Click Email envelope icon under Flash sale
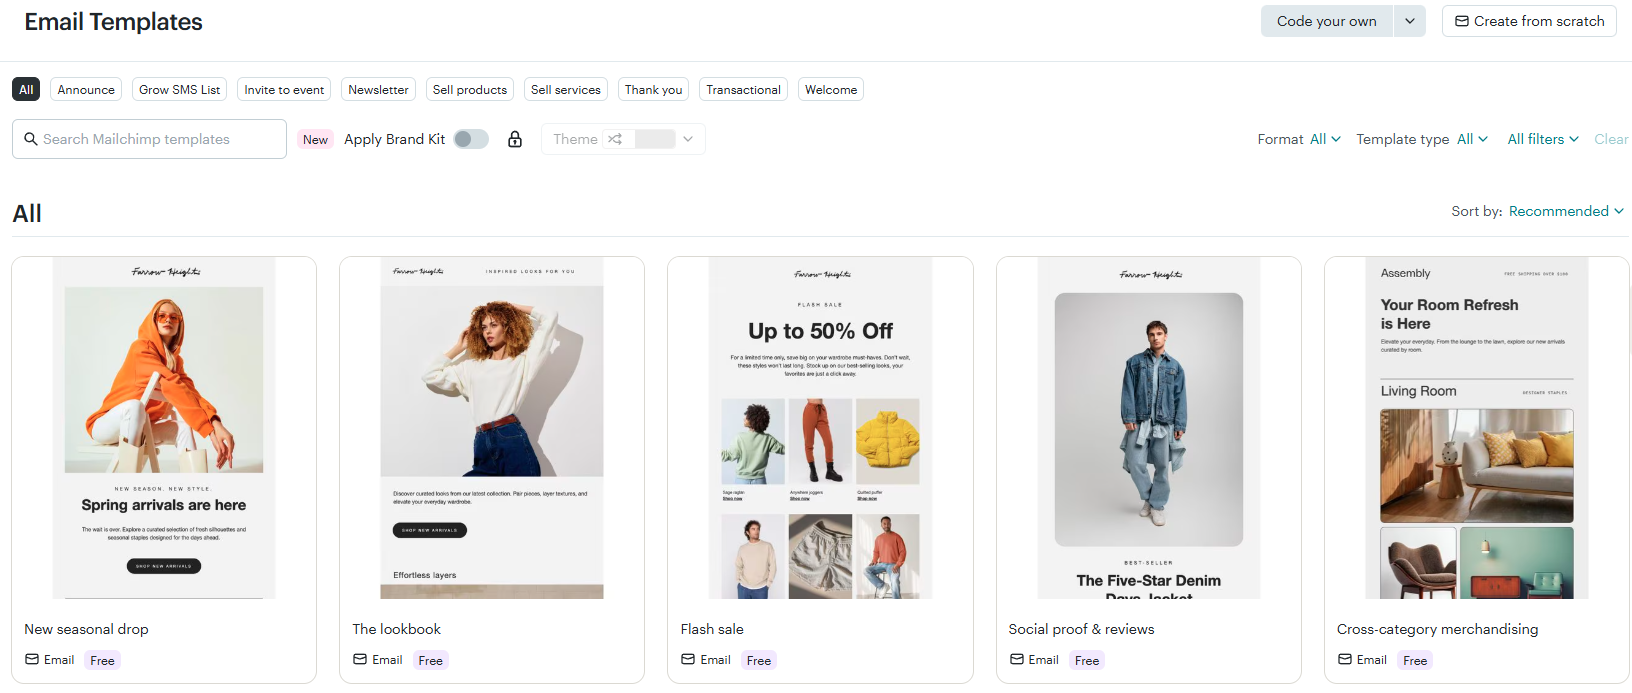1632x693 pixels. coord(688,659)
